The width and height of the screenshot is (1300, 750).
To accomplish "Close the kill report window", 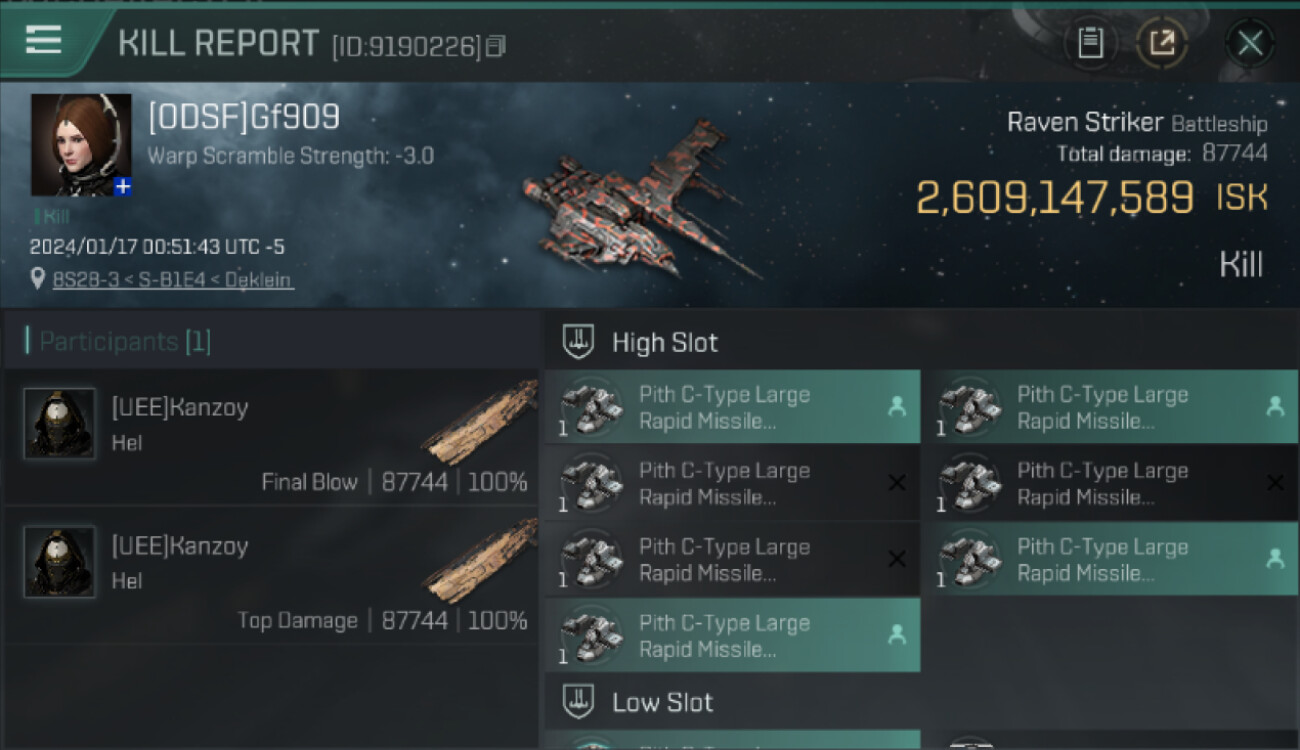I will (1249, 43).
